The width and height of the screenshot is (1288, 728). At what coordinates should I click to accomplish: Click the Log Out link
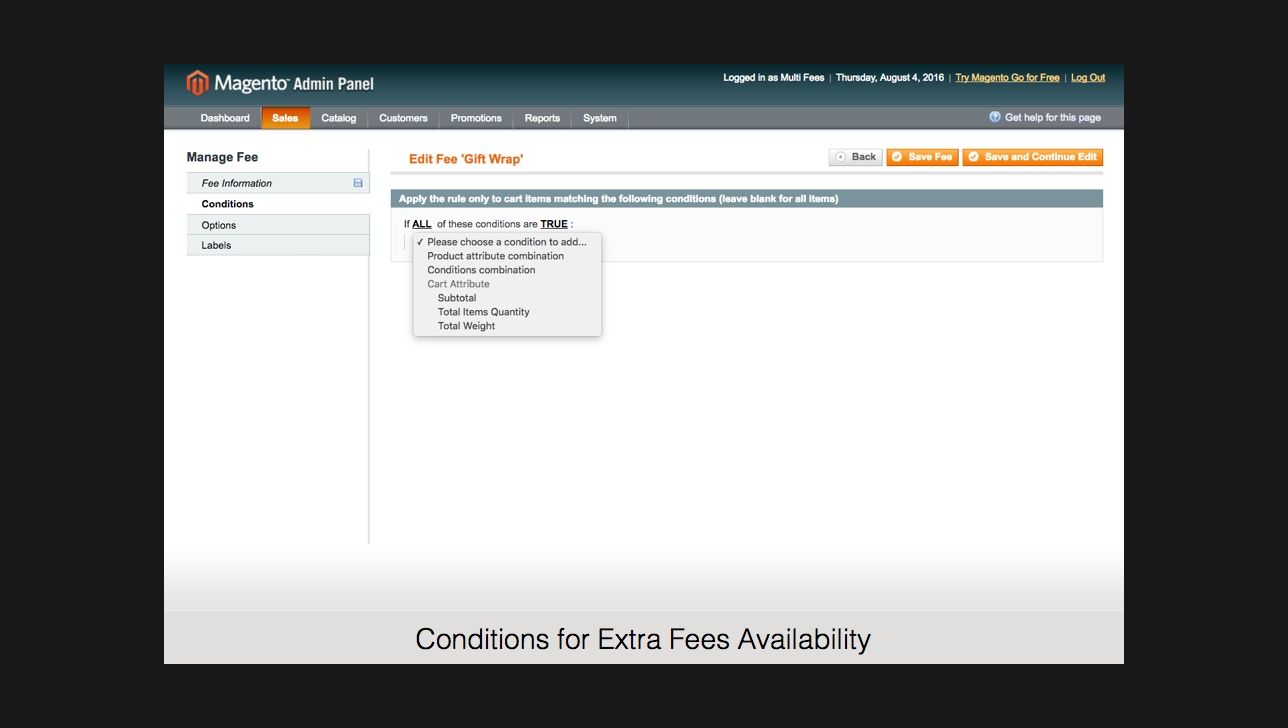pyautogui.click(x=1087, y=77)
